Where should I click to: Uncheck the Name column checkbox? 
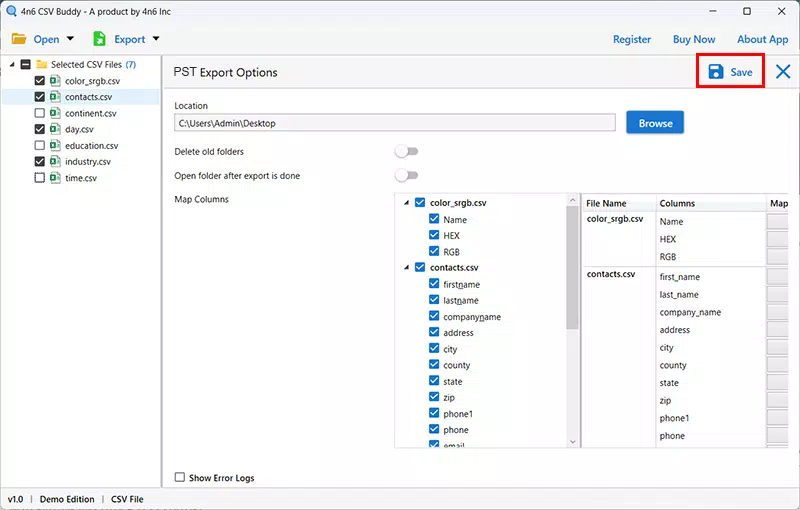tap(434, 219)
